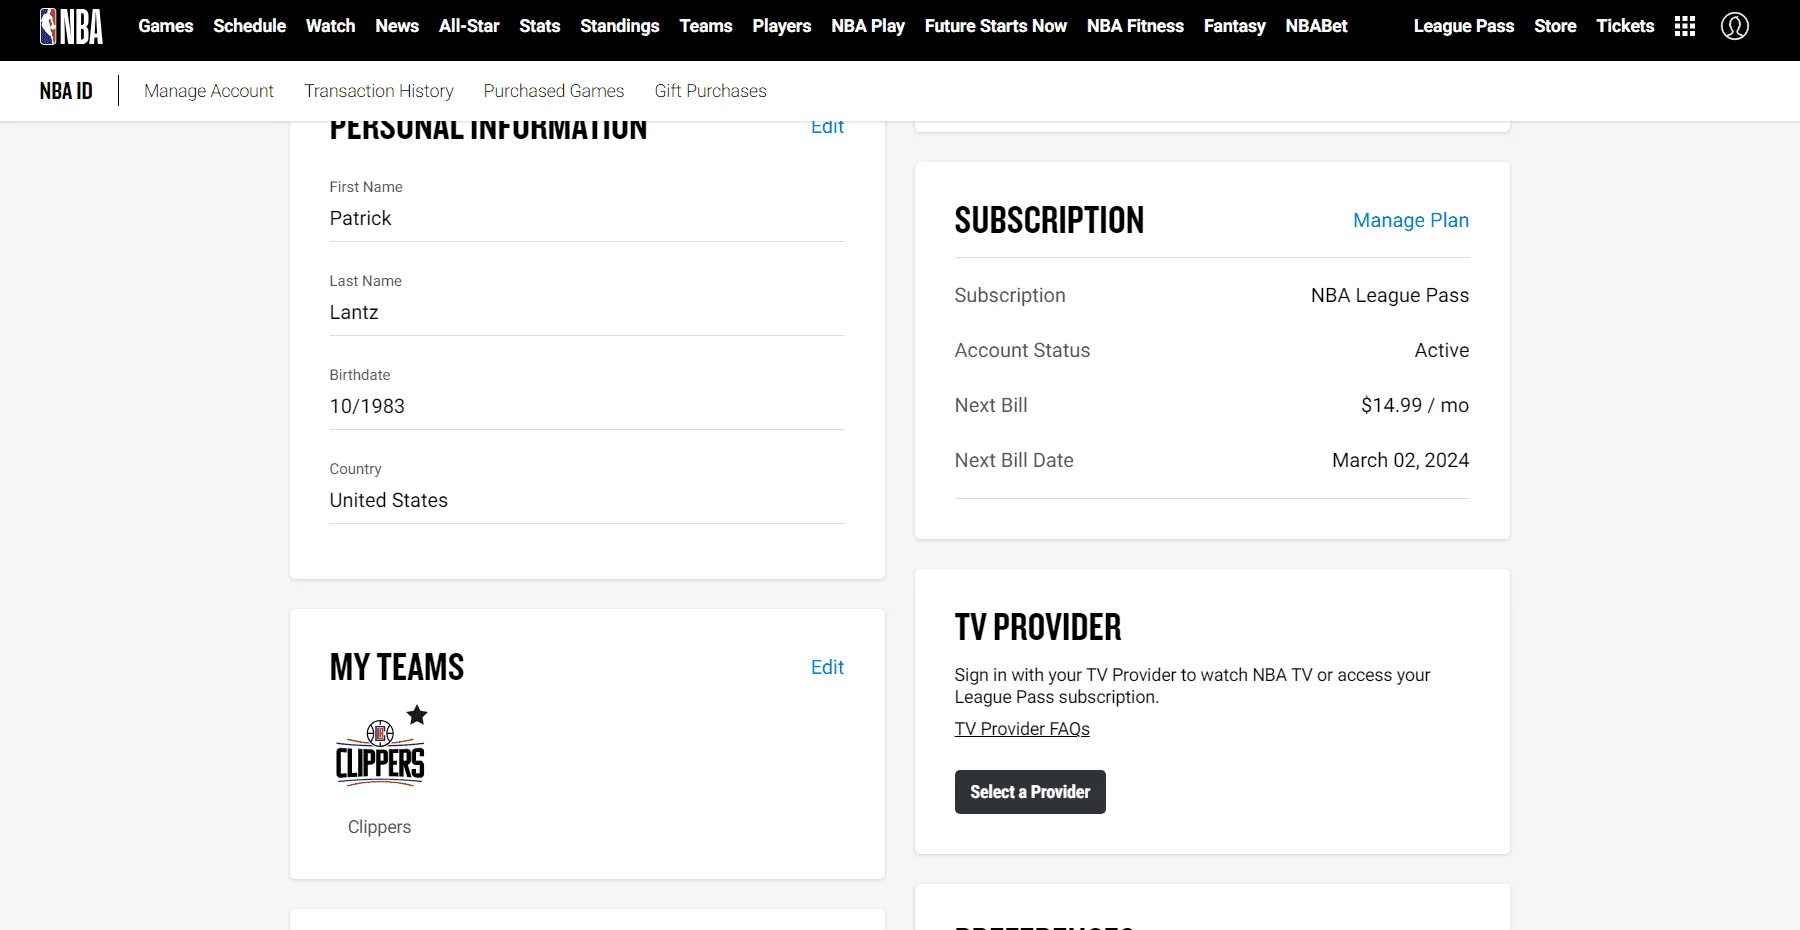Image resolution: width=1800 pixels, height=930 pixels.
Task: Open Stats menu item
Action: click(540, 26)
